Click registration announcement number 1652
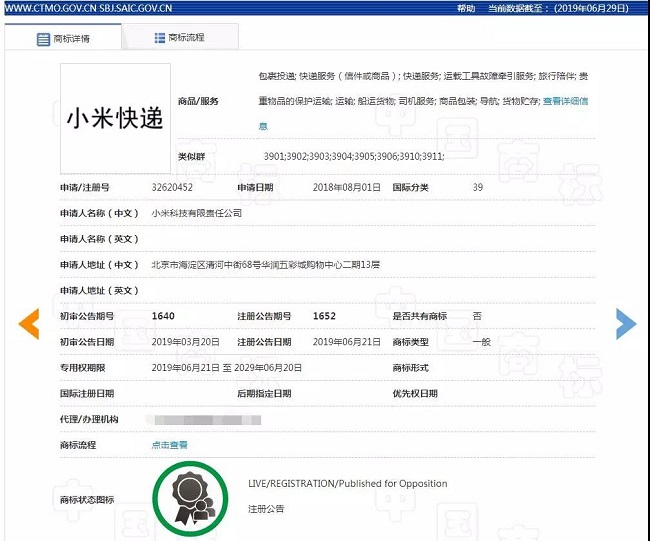Viewport: 650px width, 541px height. 324,316
